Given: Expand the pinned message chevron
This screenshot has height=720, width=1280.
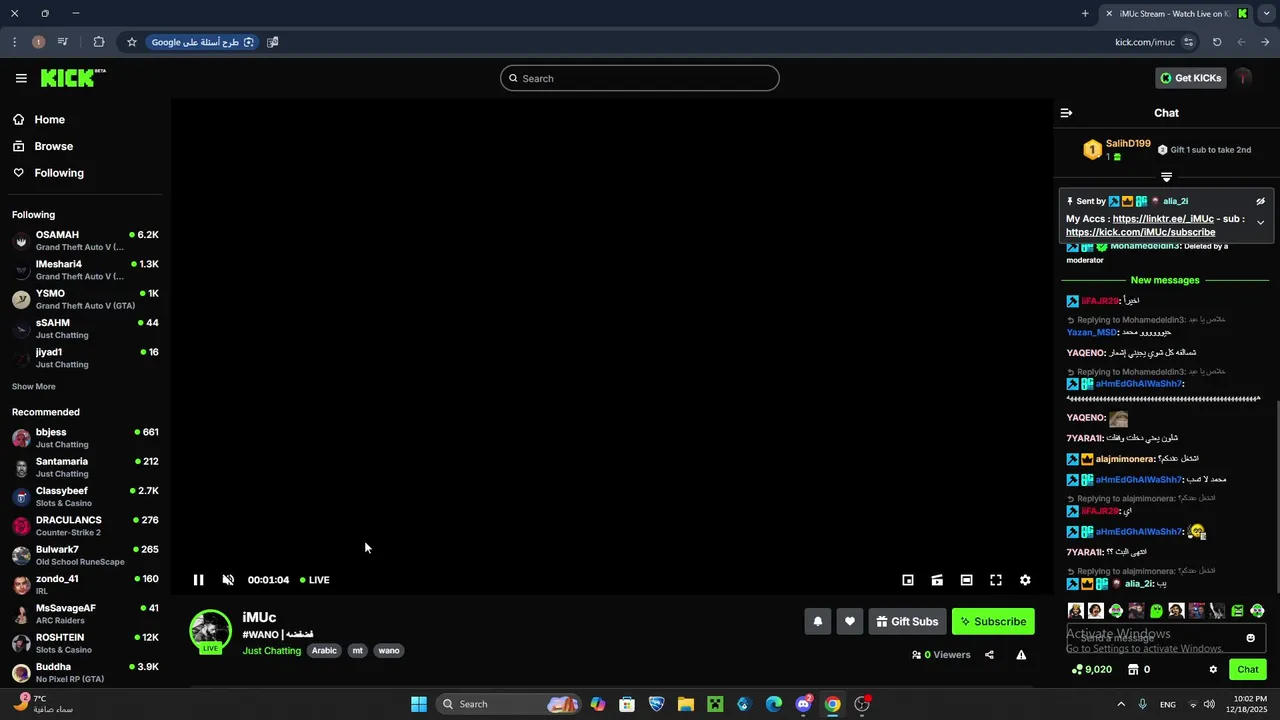Looking at the screenshot, I should pos(1261,222).
